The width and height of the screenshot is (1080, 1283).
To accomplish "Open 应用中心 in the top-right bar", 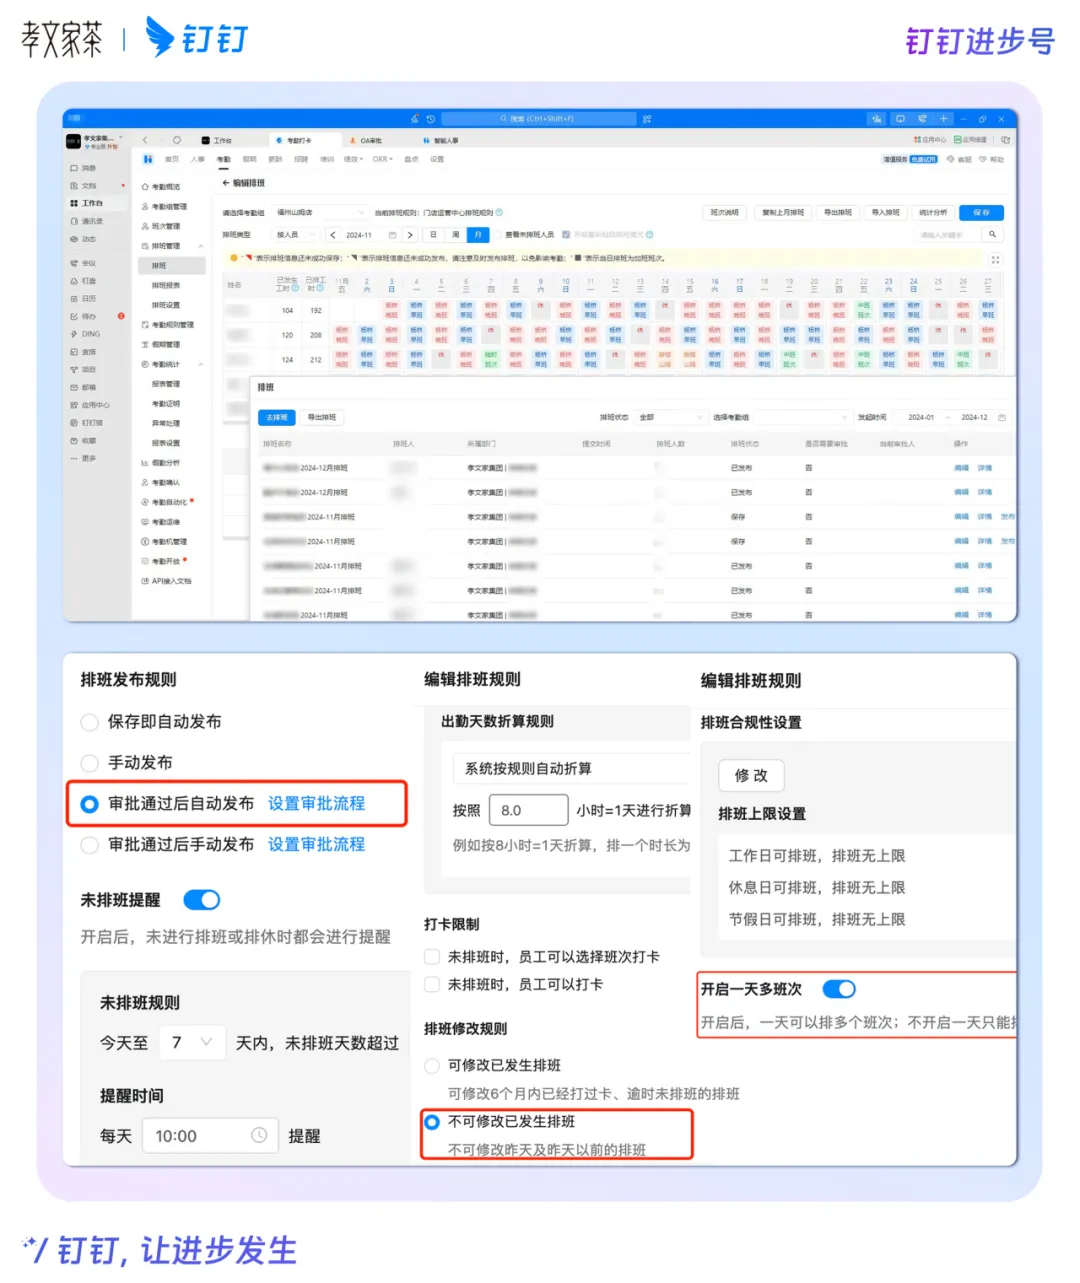I will (x=930, y=140).
